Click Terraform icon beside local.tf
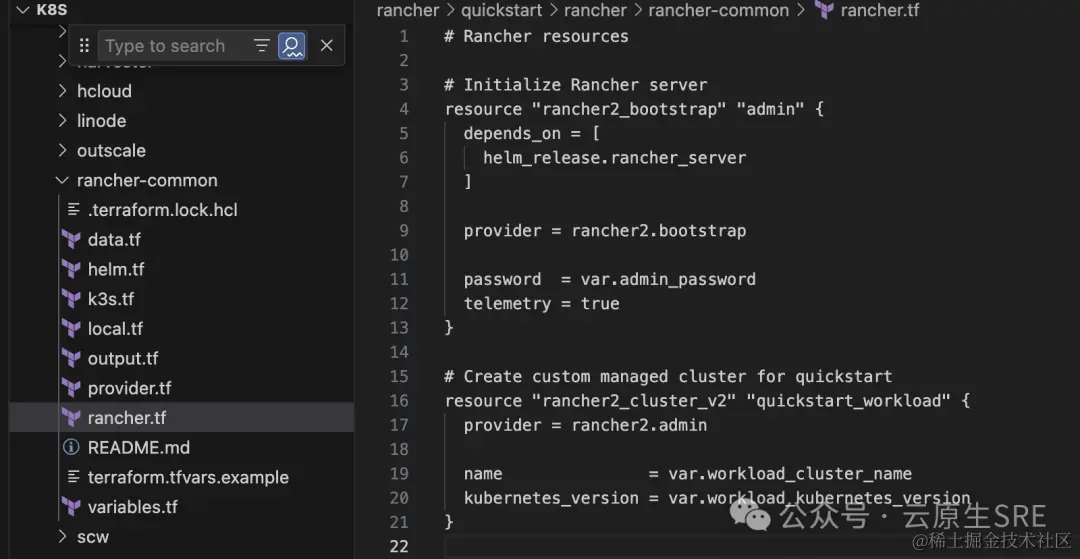Image resolution: width=1080 pixels, height=559 pixels. coord(71,328)
